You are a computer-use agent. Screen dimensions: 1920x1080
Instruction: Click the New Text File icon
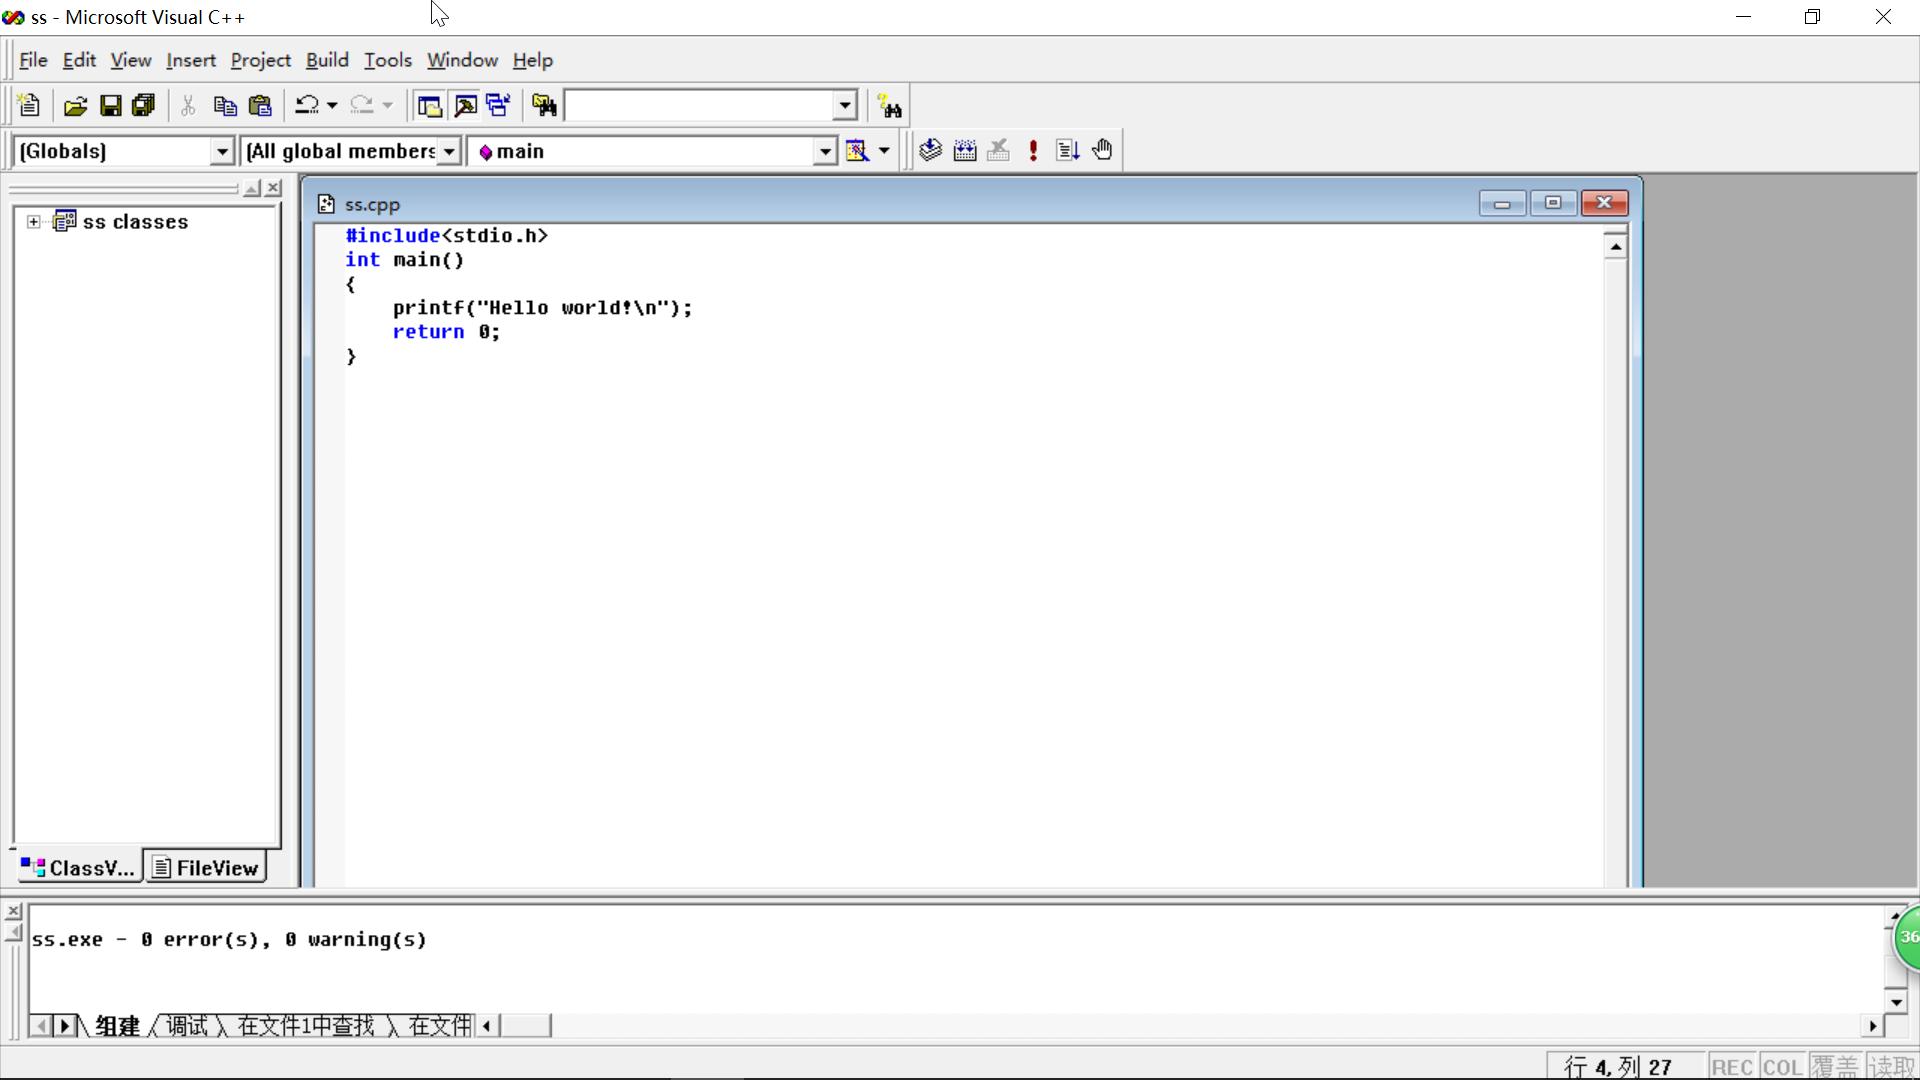tap(29, 106)
